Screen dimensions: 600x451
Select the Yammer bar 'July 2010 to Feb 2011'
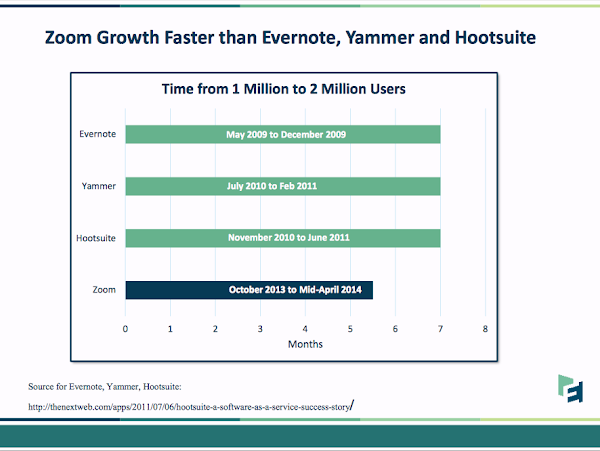pos(283,186)
